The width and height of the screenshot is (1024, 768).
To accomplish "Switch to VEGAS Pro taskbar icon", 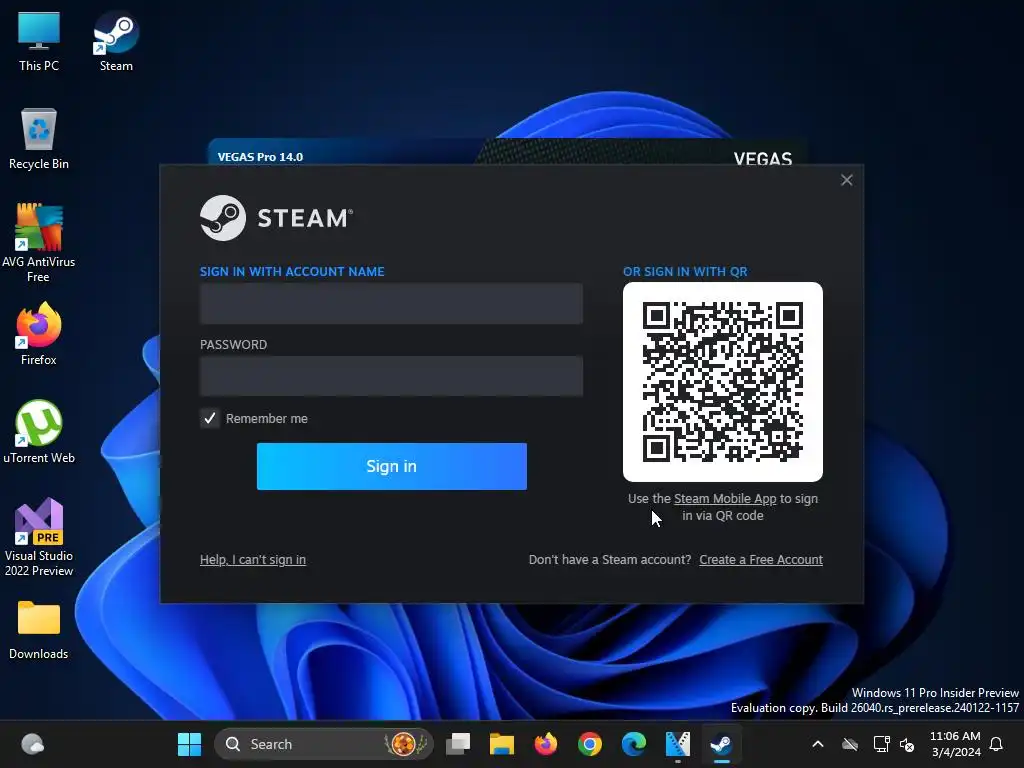I will coord(677,744).
